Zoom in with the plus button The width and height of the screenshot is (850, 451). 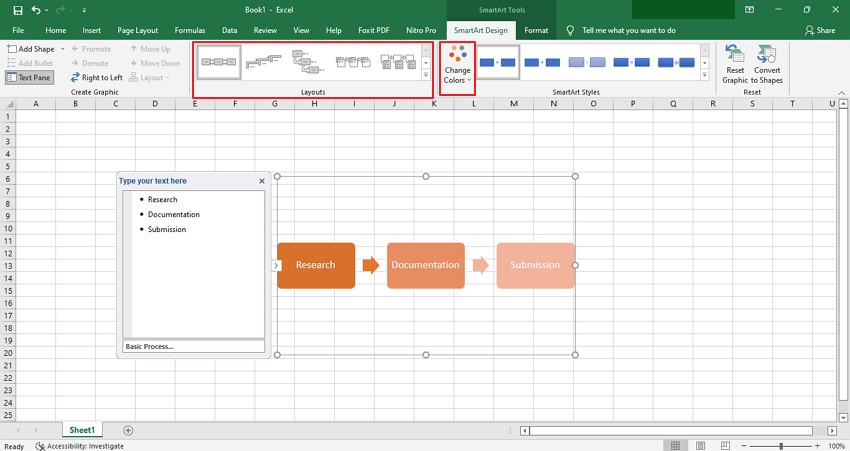(x=817, y=446)
